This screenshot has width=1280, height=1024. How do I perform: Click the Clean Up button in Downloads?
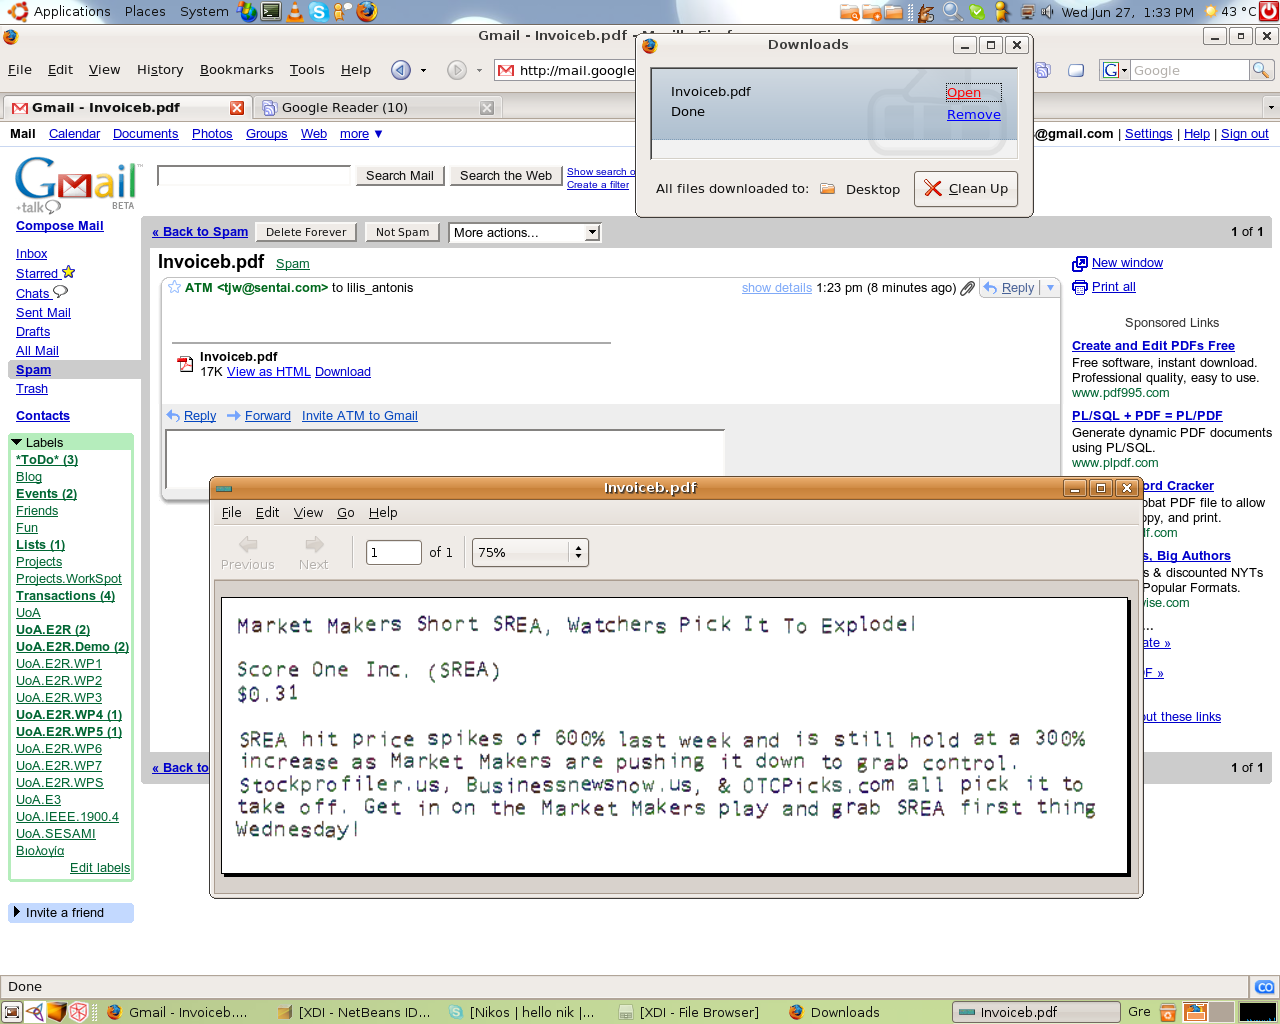coord(966,189)
